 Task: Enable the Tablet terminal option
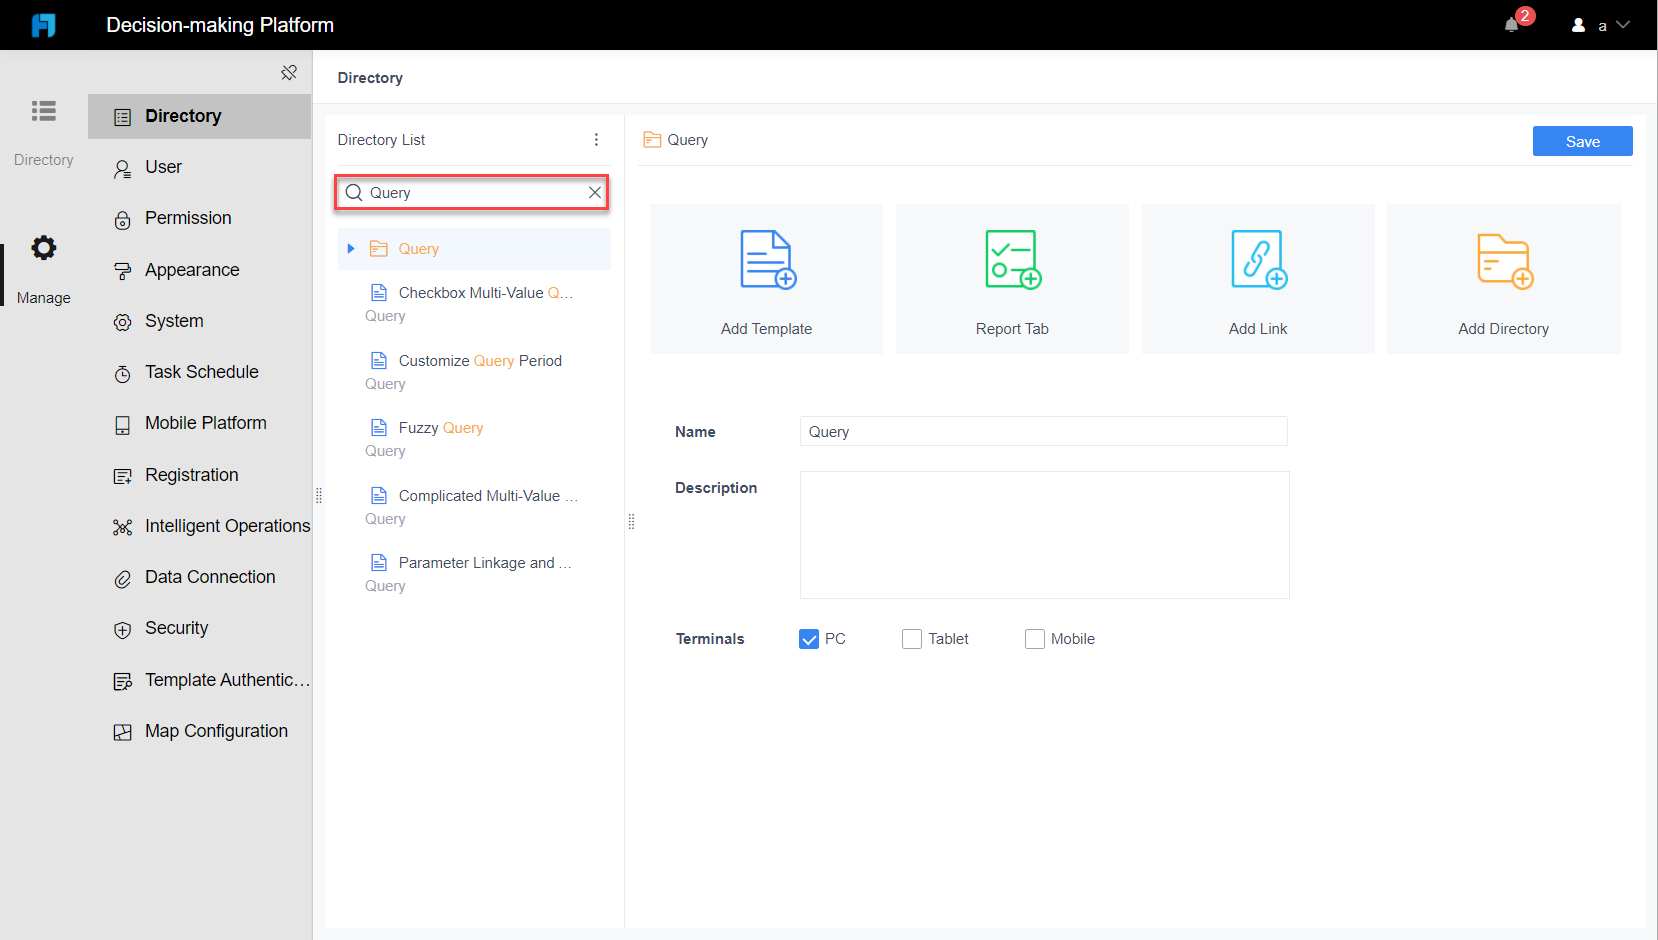click(x=911, y=638)
